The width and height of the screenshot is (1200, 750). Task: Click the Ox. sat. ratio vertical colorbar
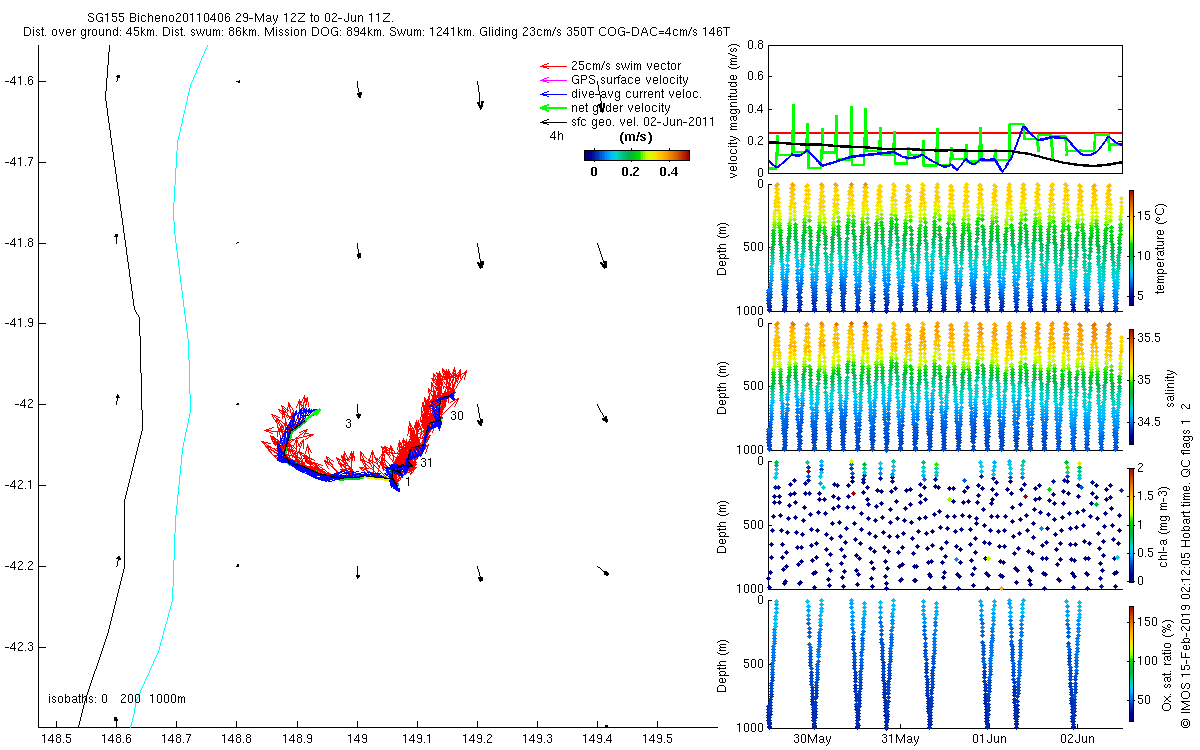pyautogui.click(x=1131, y=663)
